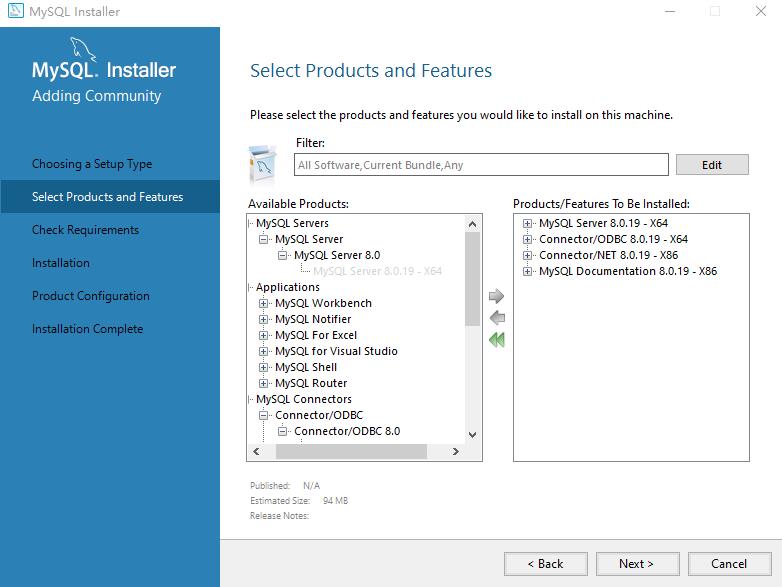Click the vertical scrollbar down arrow
Viewport: 782px width, 587px height.
click(x=472, y=435)
